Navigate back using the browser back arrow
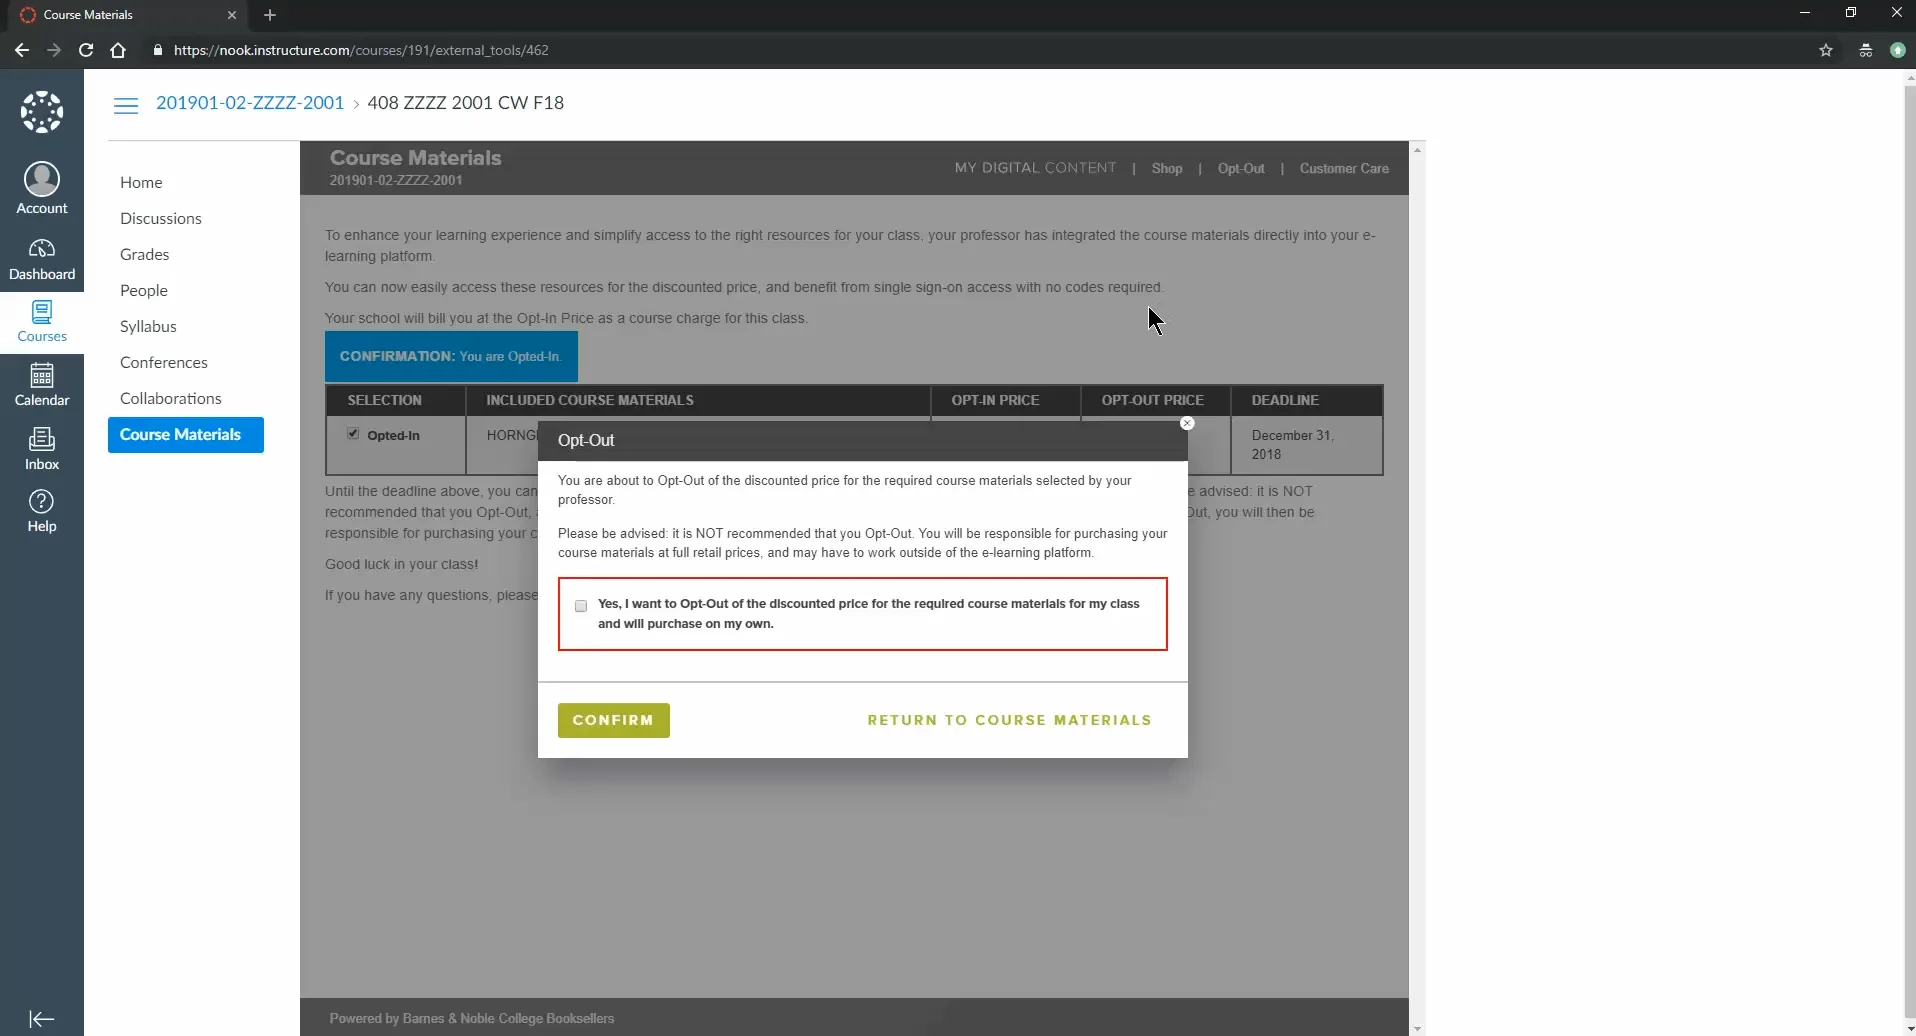1916x1036 pixels. tap(21, 50)
